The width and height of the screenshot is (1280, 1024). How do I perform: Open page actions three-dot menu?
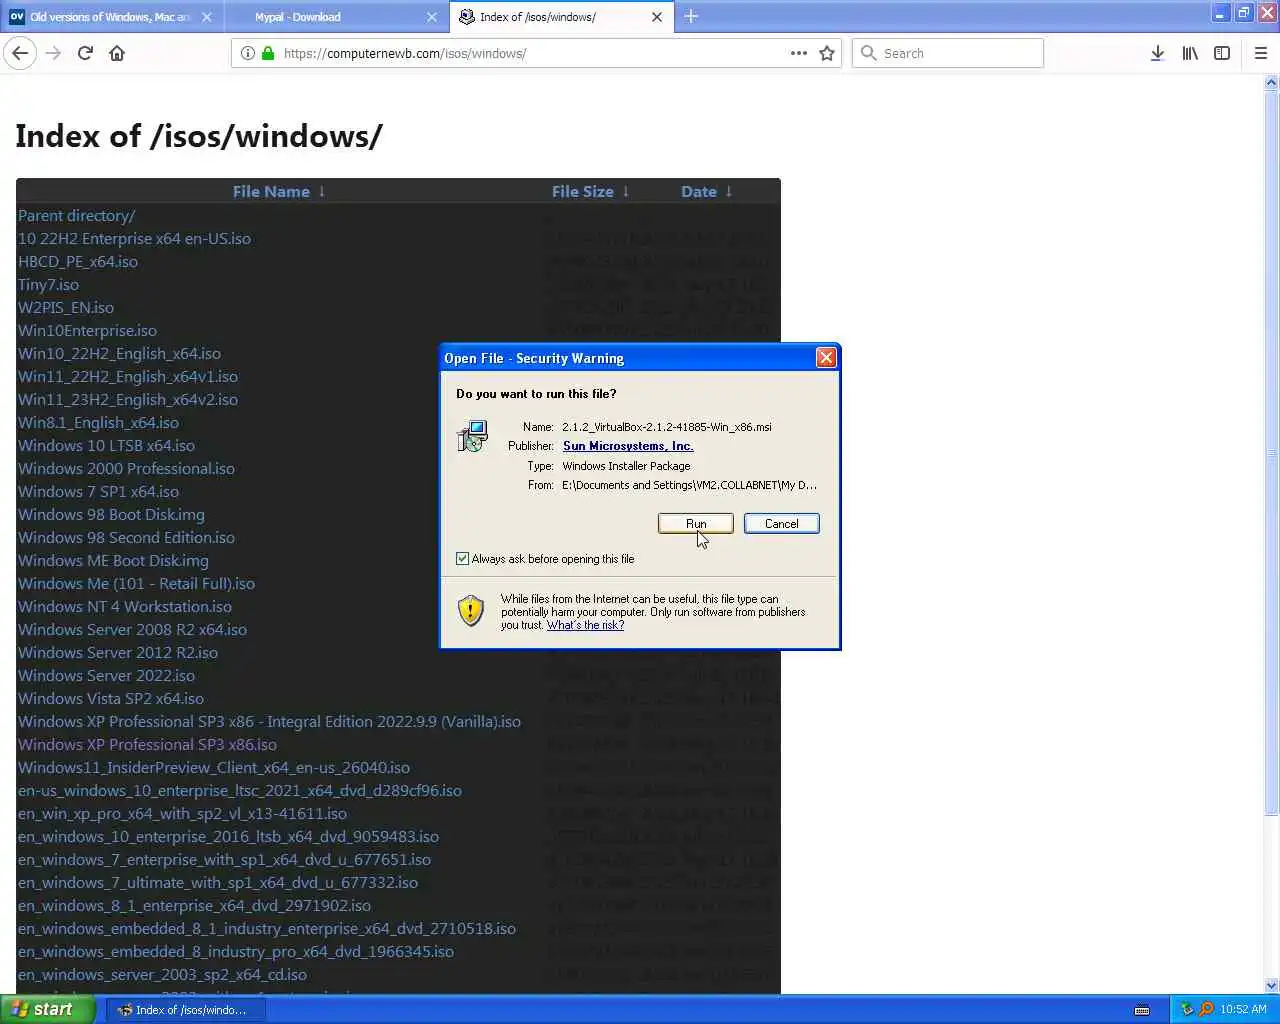point(799,53)
